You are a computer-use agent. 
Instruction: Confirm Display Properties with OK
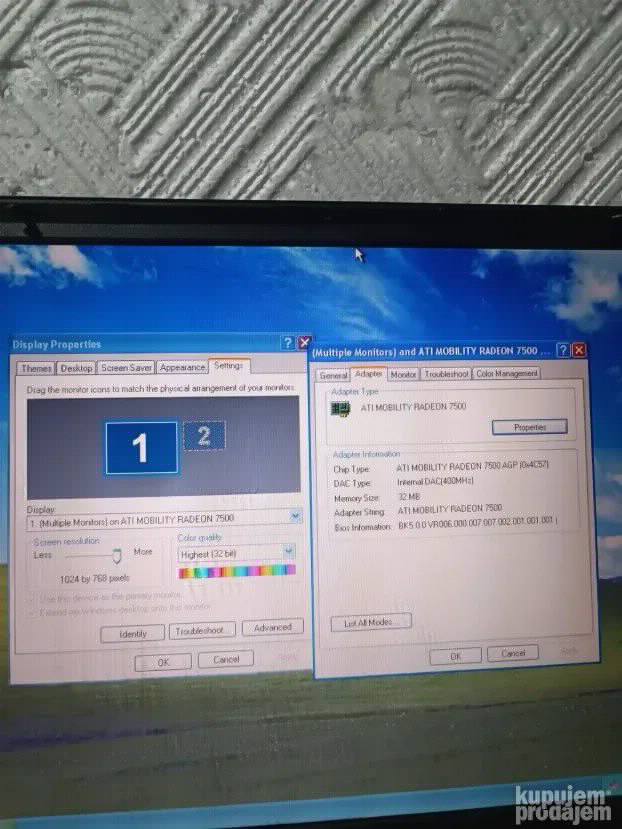click(163, 662)
